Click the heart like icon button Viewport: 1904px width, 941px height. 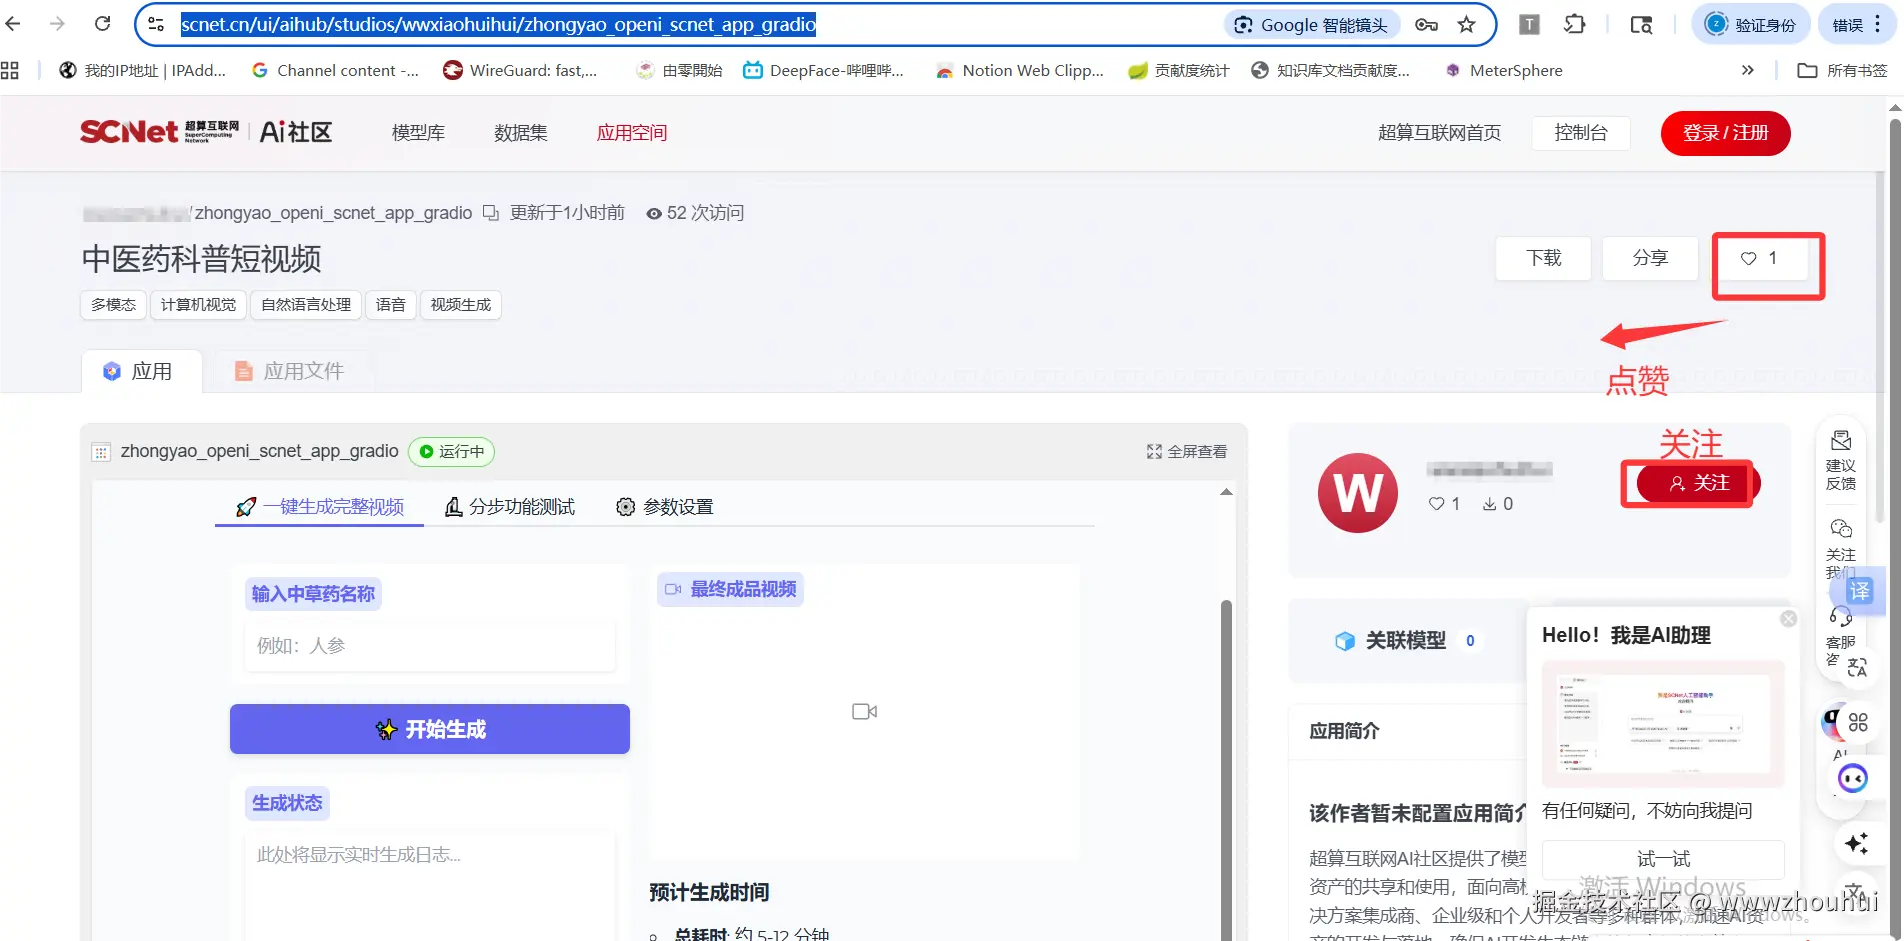click(x=1759, y=259)
